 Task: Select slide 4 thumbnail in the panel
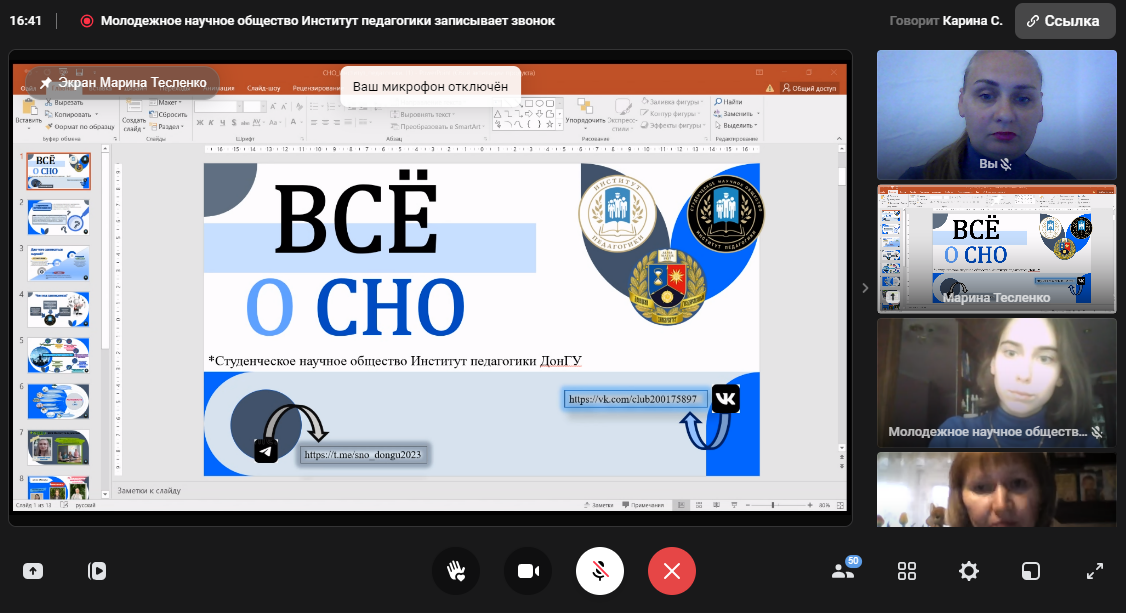click(58, 309)
